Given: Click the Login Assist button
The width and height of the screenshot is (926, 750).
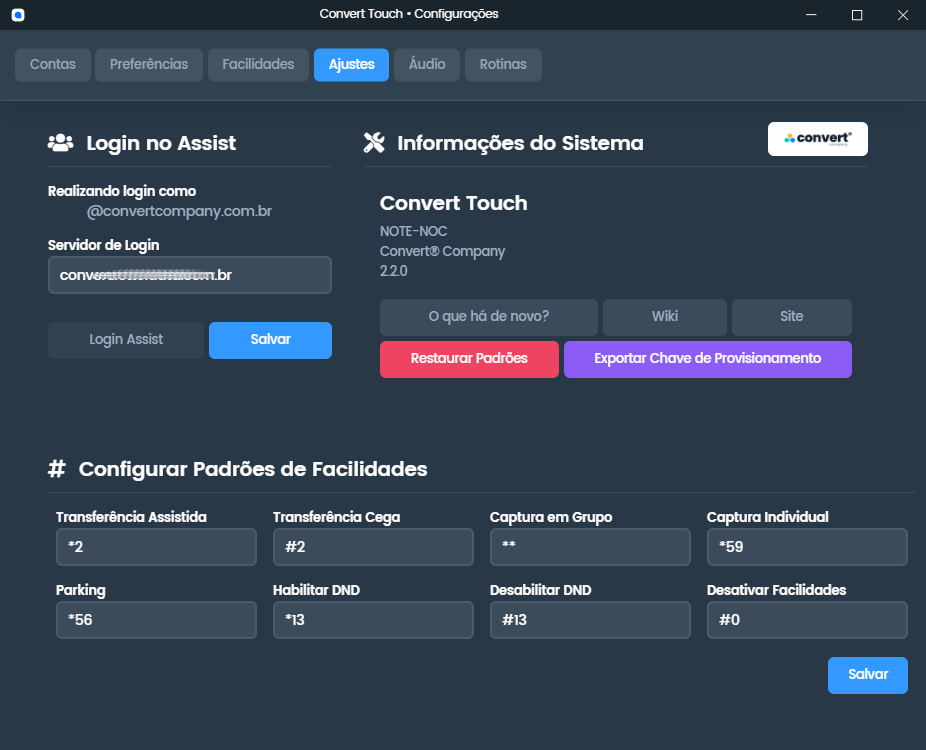Looking at the screenshot, I should (126, 340).
